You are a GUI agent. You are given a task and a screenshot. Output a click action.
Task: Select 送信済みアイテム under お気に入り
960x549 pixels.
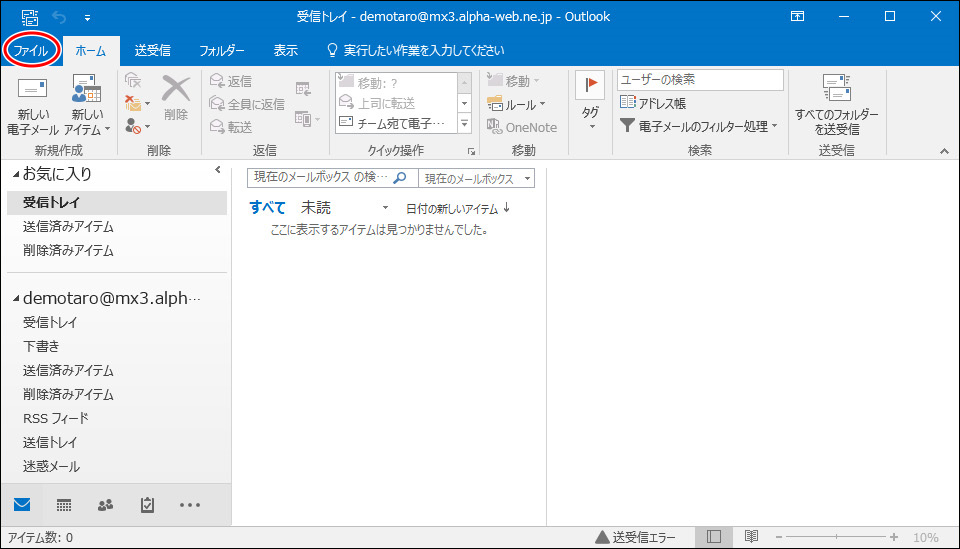[x=117, y=226]
